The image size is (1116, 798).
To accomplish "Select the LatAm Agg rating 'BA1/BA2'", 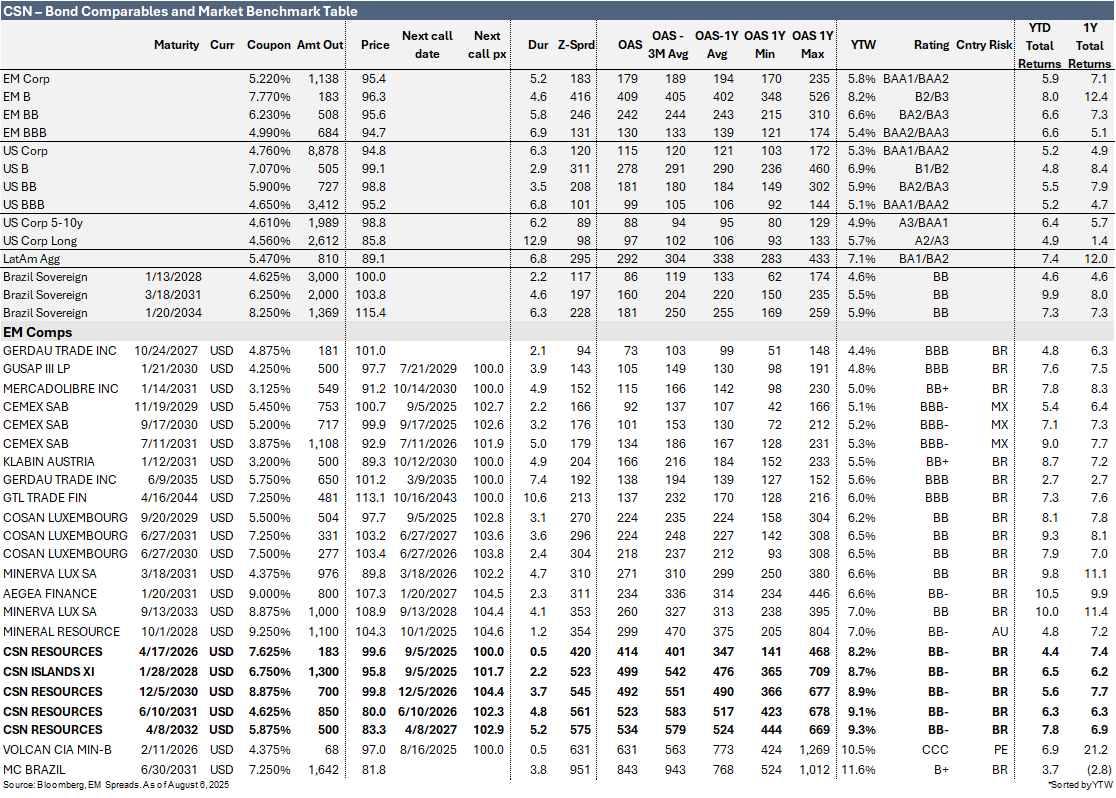I will click(x=923, y=258).
